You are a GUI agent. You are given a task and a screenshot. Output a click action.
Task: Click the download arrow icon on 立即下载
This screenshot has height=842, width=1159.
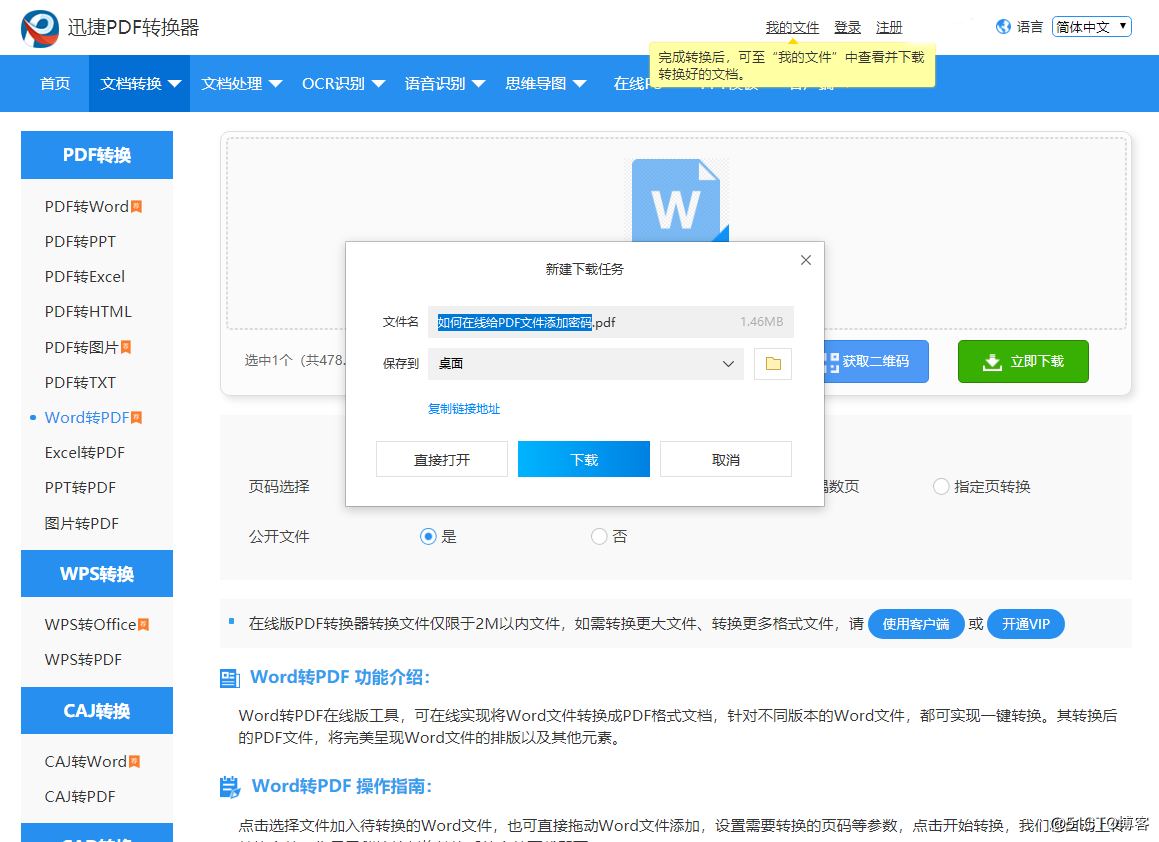(x=992, y=361)
